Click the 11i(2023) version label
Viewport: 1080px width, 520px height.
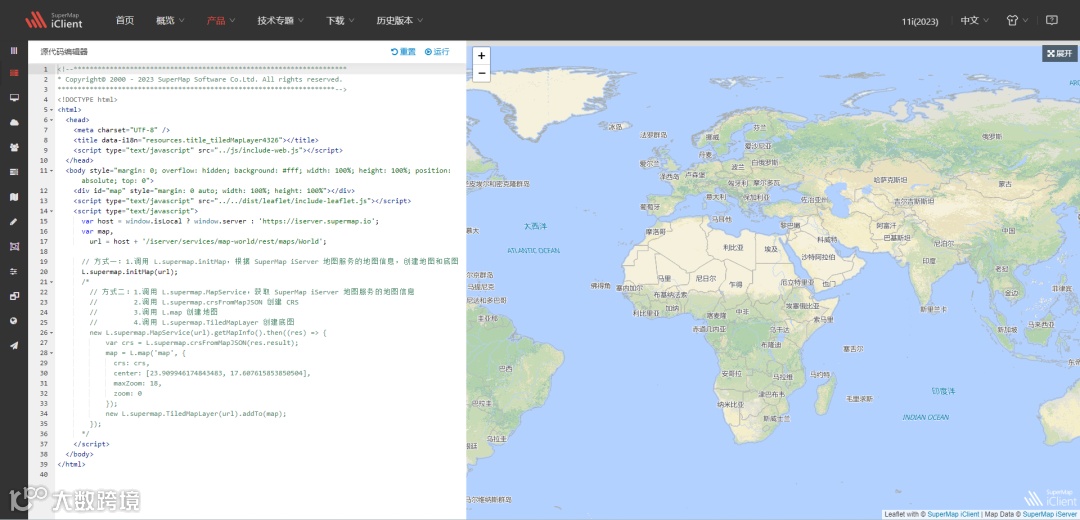(x=920, y=21)
